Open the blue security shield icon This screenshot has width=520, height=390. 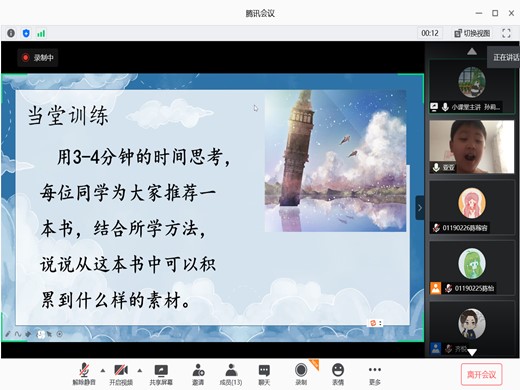tap(26, 33)
